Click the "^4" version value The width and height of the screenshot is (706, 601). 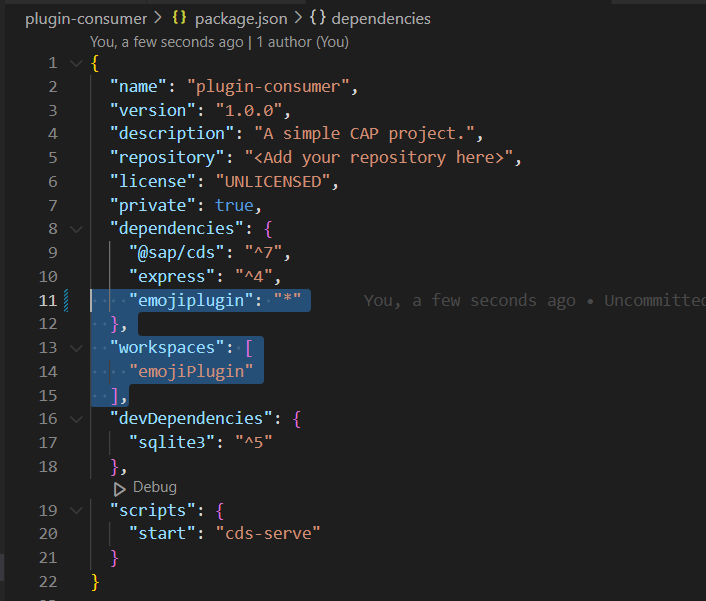pyautogui.click(x=254, y=276)
